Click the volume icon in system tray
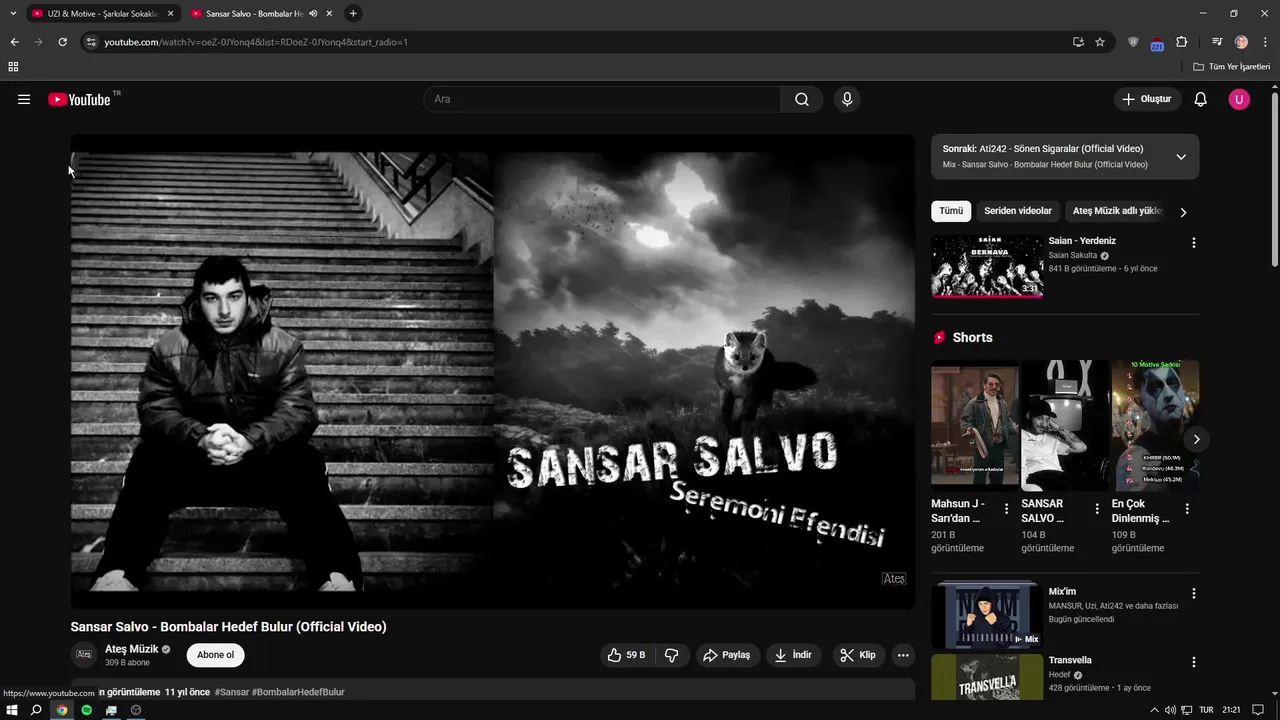This screenshot has height=720, width=1280. coord(1171,710)
